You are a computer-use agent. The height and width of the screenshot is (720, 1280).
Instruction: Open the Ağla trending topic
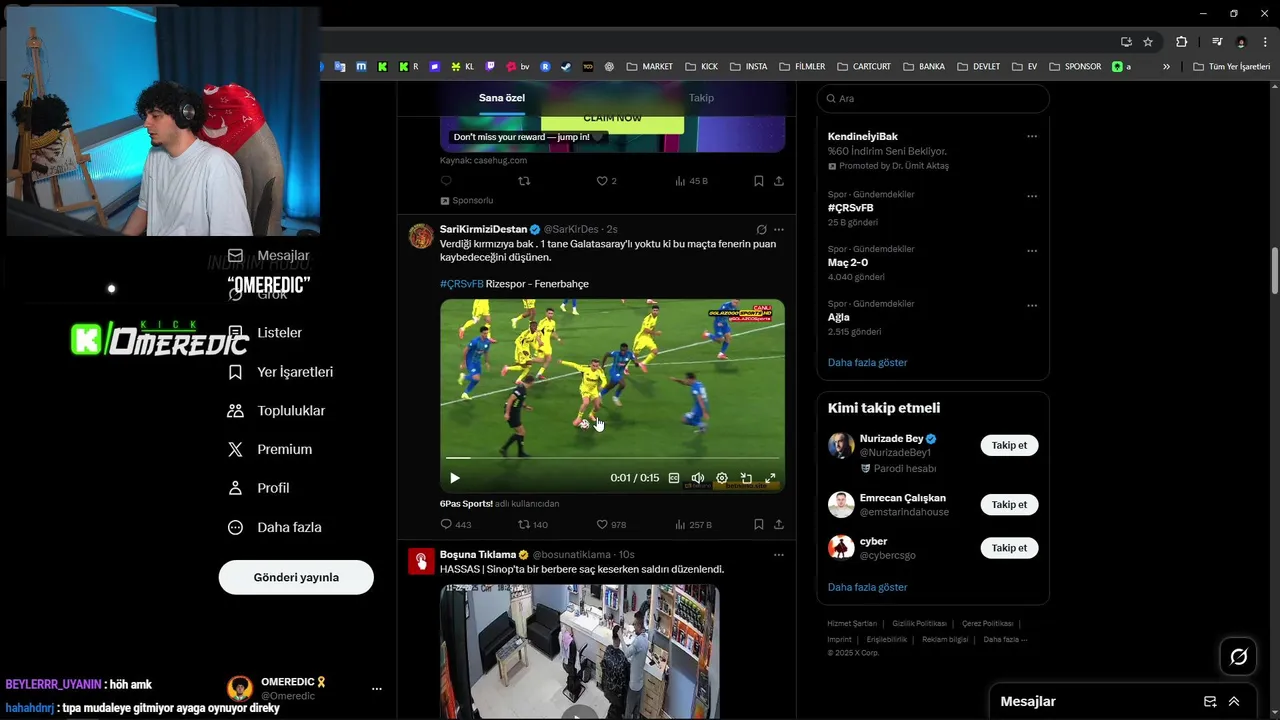[x=839, y=317]
